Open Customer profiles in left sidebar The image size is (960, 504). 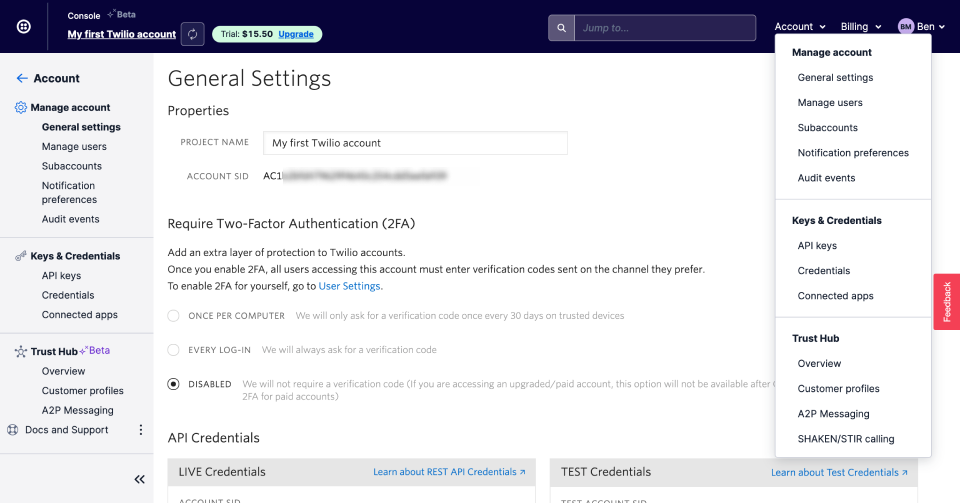(x=83, y=391)
